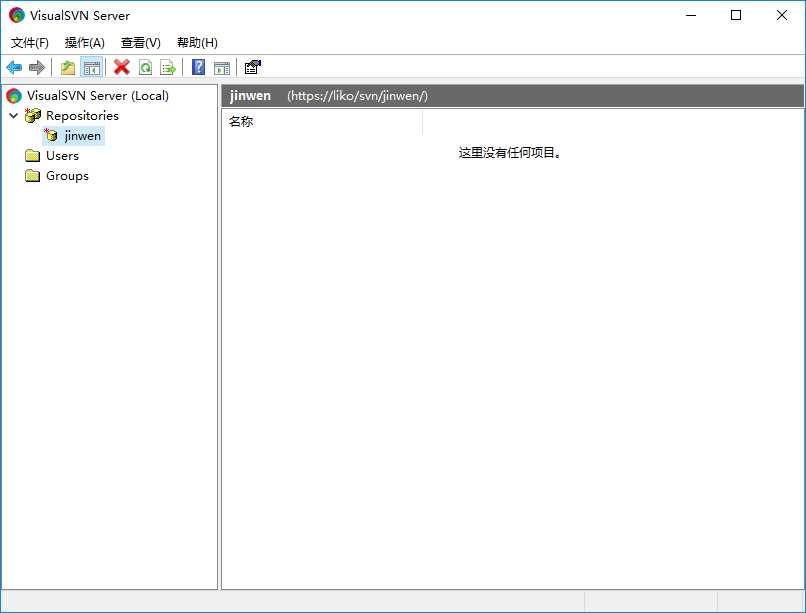Delete the repository with the red X icon
Screen dimensions: 806x613
coord(122,67)
